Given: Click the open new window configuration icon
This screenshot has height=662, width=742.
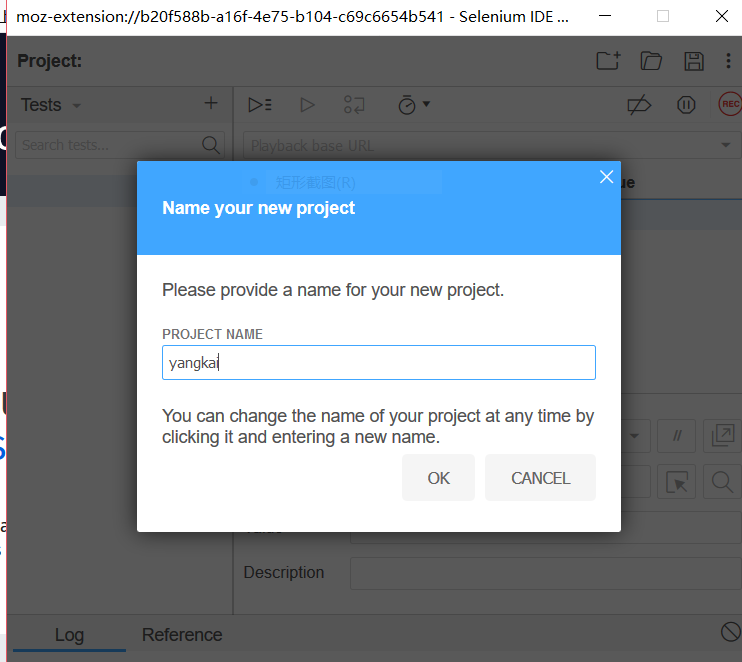Looking at the screenshot, I should (x=723, y=436).
